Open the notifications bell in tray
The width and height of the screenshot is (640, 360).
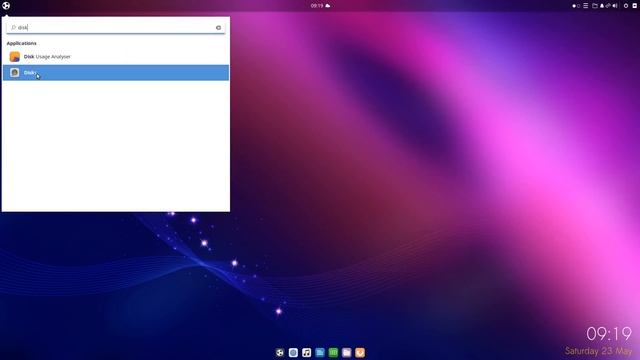(602, 6)
